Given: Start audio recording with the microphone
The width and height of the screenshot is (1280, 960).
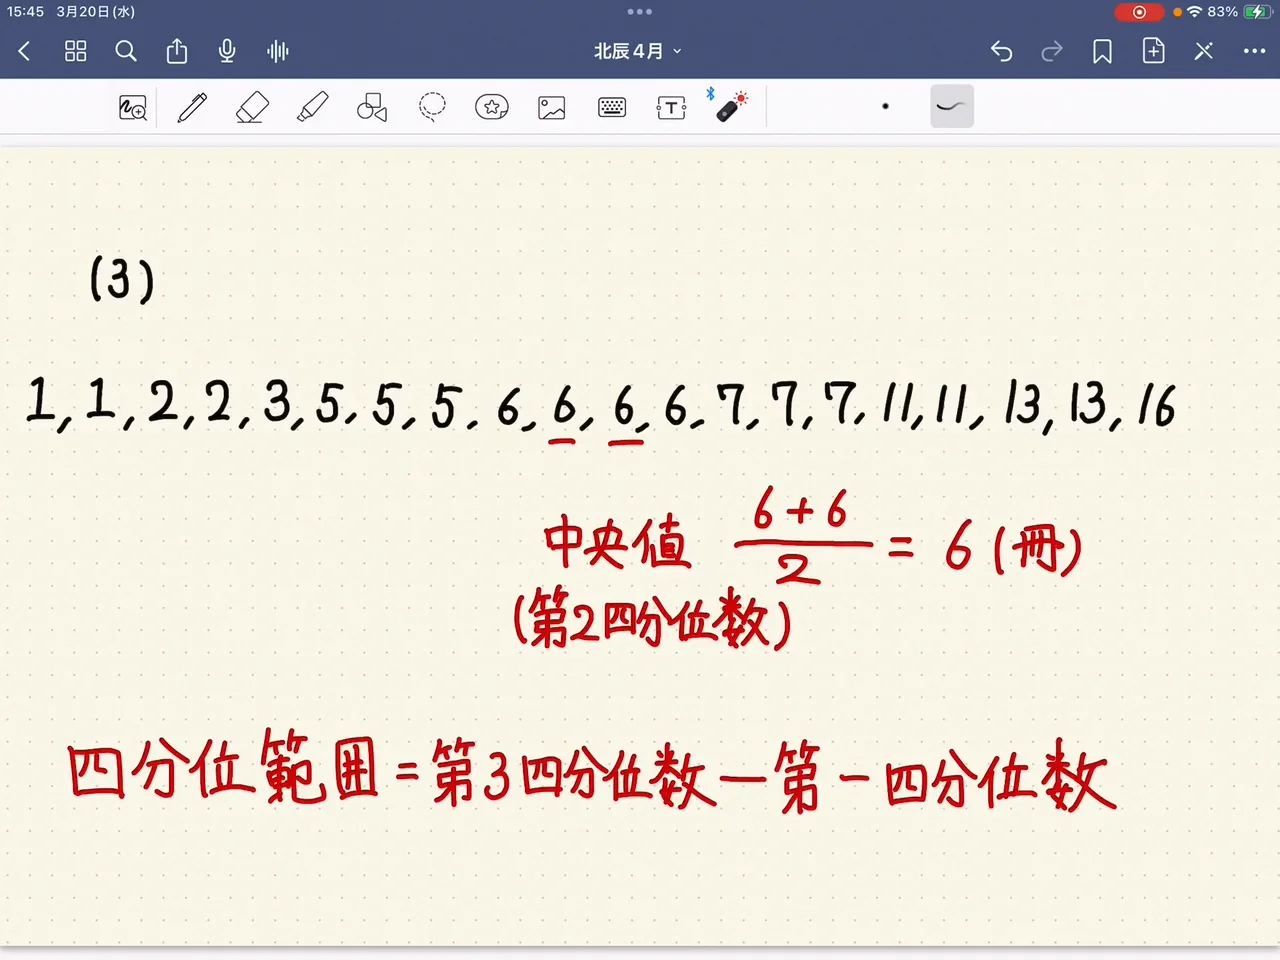Looking at the screenshot, I should [227, 51].
